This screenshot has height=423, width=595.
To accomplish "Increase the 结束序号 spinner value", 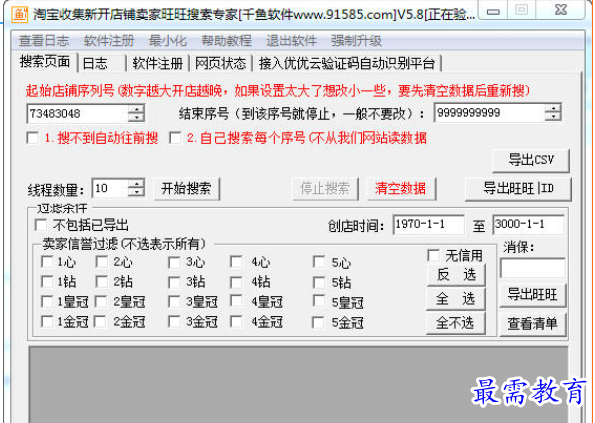I will coord(553,108).
